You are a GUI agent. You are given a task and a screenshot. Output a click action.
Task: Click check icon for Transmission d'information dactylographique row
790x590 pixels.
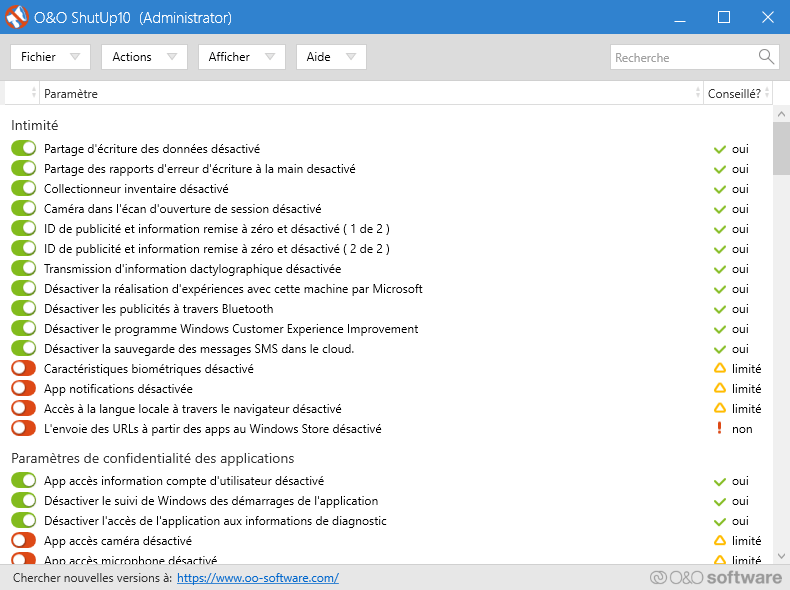pos(719,270)
